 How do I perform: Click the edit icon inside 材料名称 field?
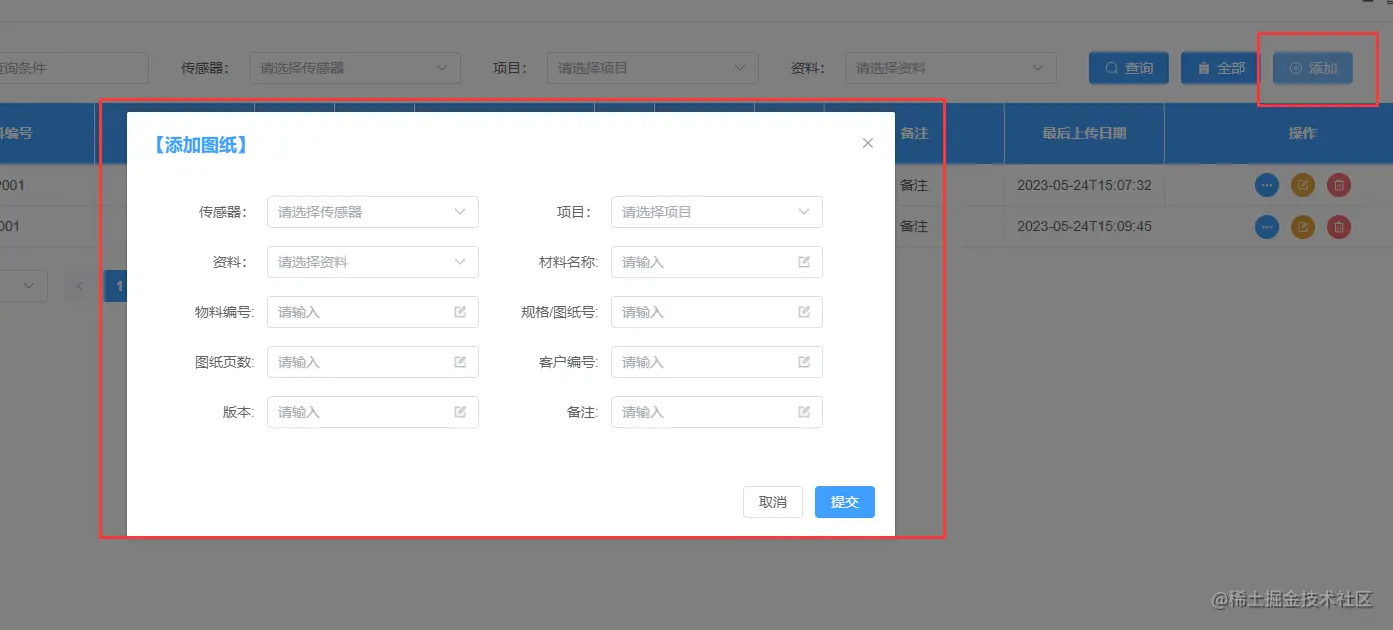click(x=804, y=262)
